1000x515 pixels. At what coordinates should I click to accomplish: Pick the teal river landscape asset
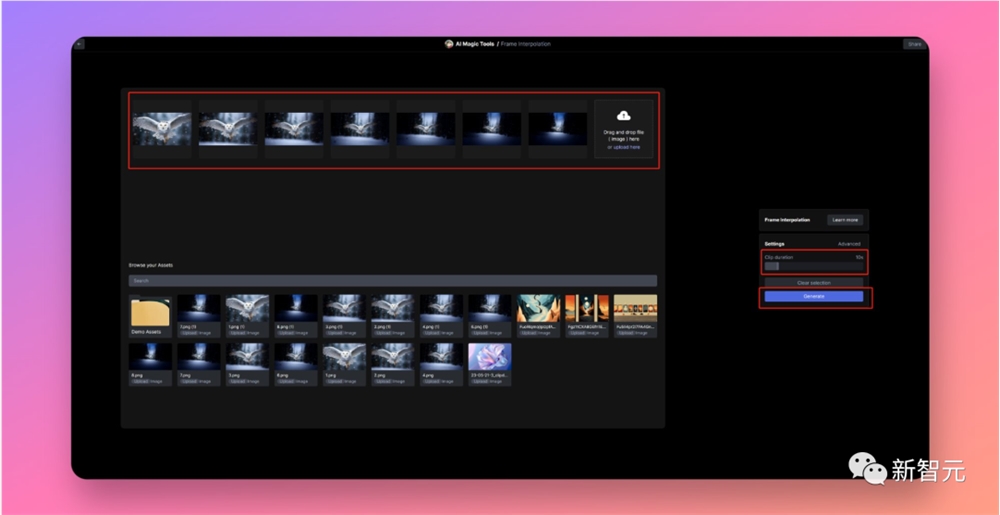click(538, 316)
